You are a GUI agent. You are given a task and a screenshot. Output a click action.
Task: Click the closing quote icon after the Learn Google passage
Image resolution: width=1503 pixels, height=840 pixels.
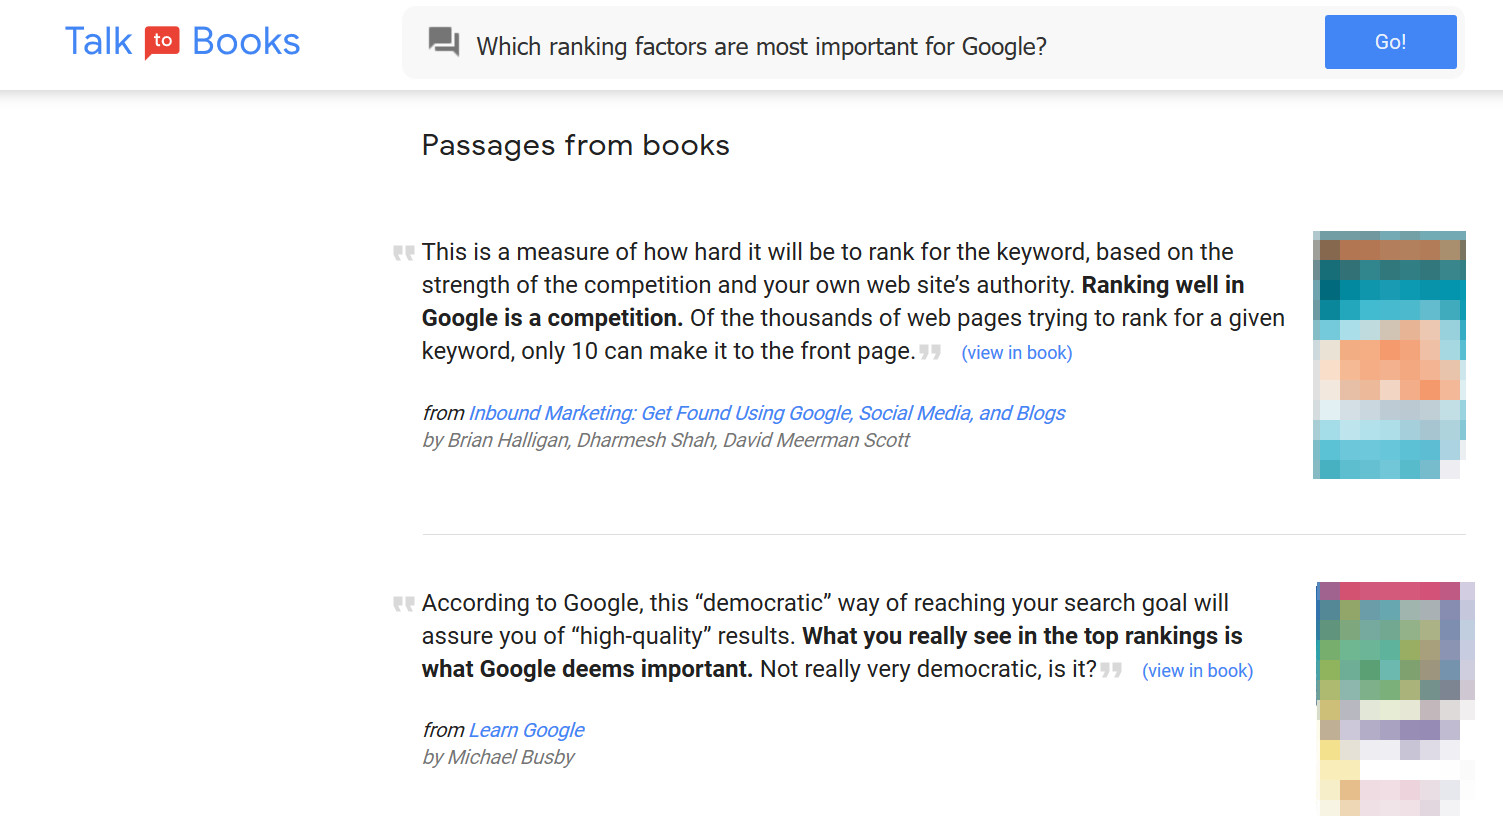pyautogui.click(x=1111, y=670)
